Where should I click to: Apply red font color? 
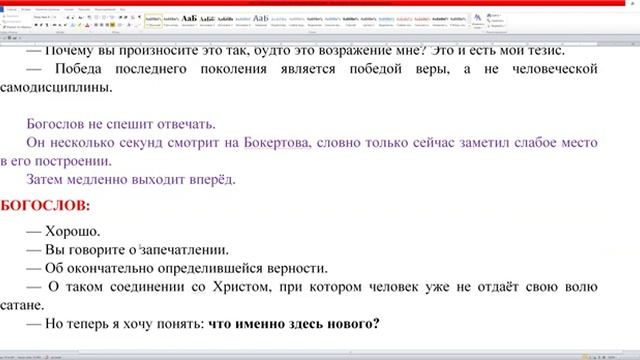87,25
